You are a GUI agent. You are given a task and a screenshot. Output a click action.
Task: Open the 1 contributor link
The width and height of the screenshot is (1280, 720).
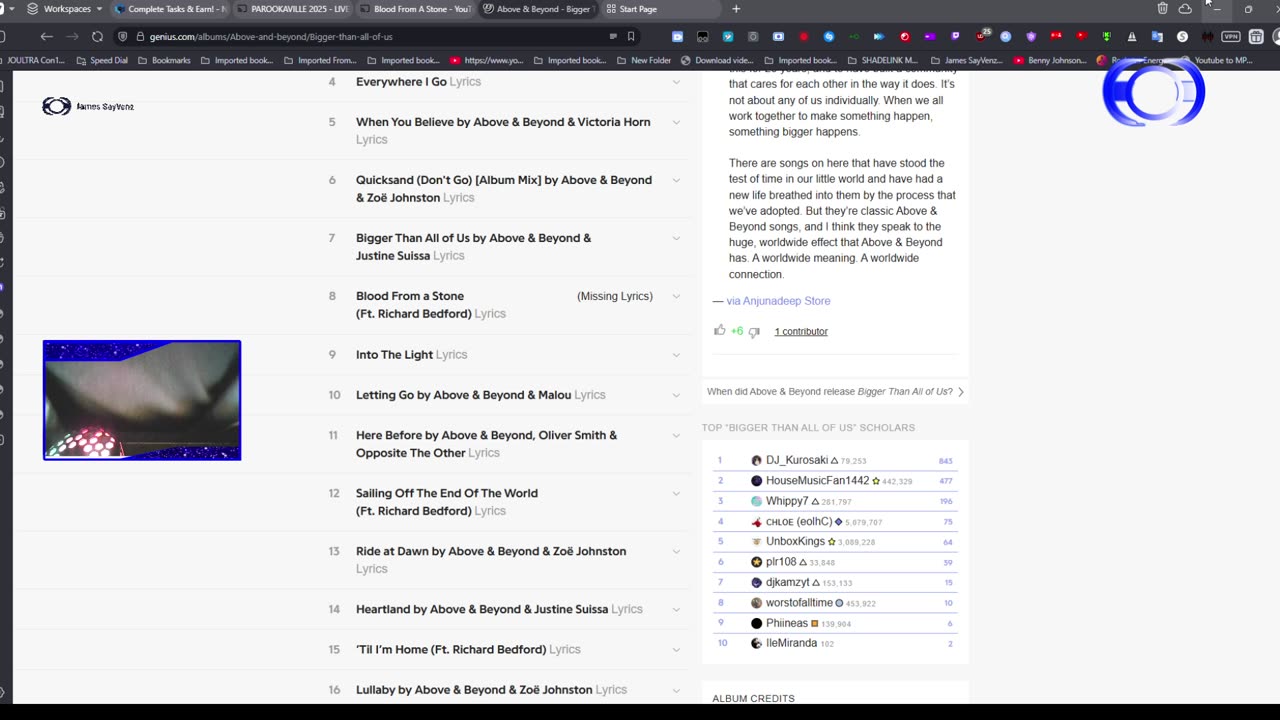(x=801, y=331)
